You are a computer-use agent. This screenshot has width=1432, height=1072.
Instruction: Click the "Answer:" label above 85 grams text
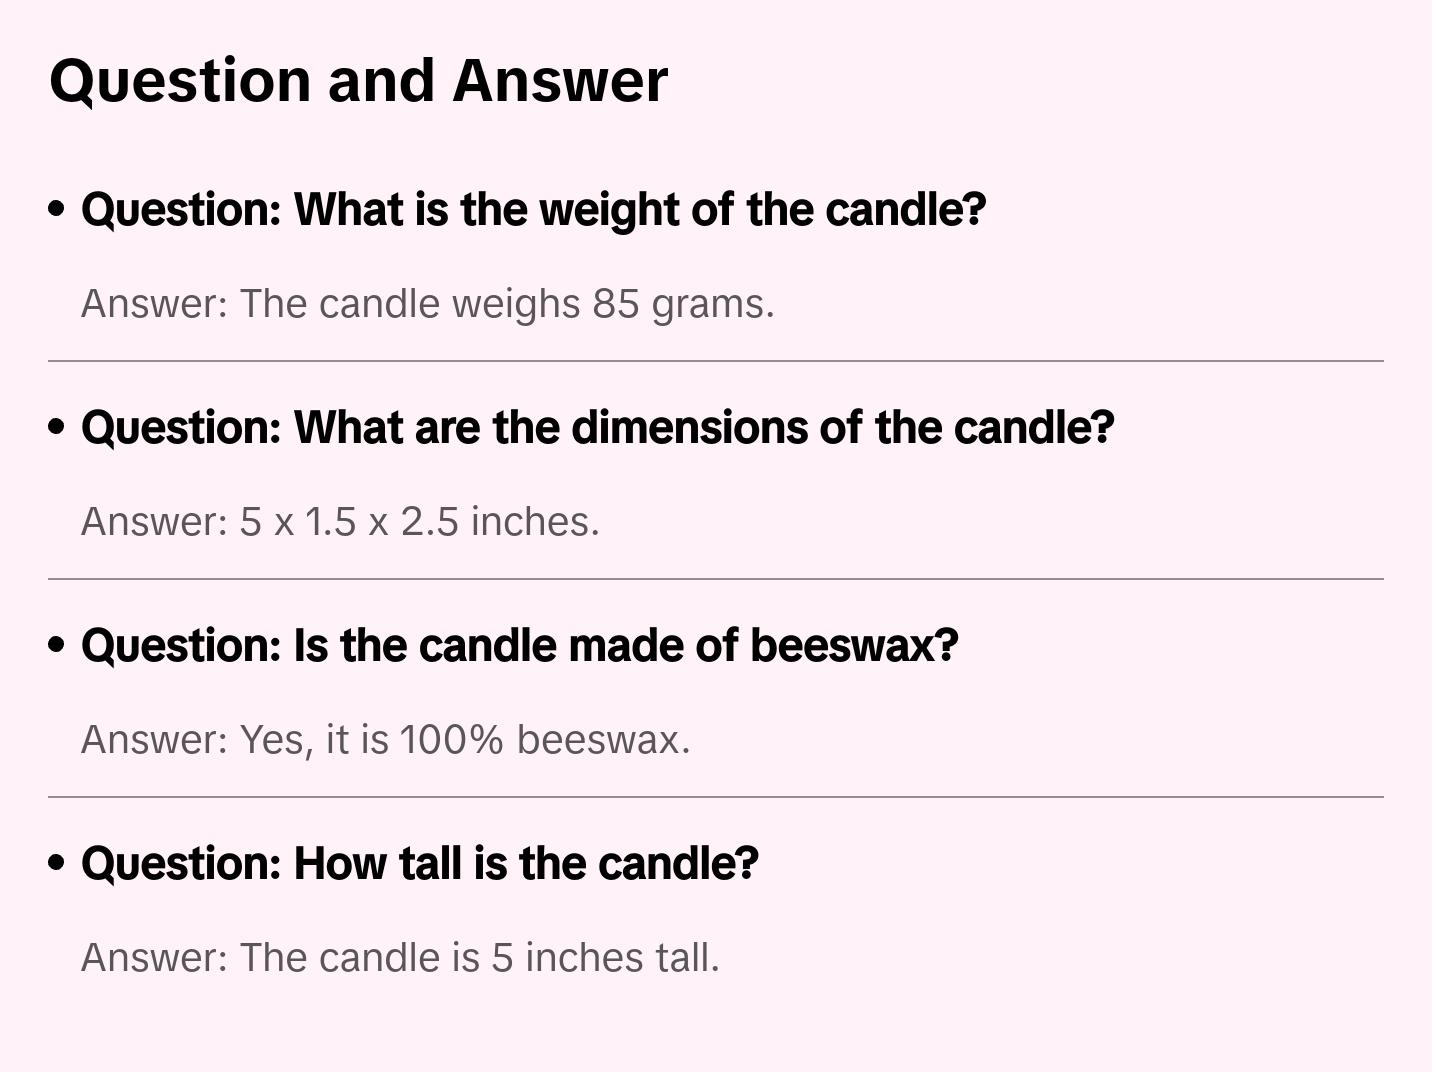click(155, 304)
